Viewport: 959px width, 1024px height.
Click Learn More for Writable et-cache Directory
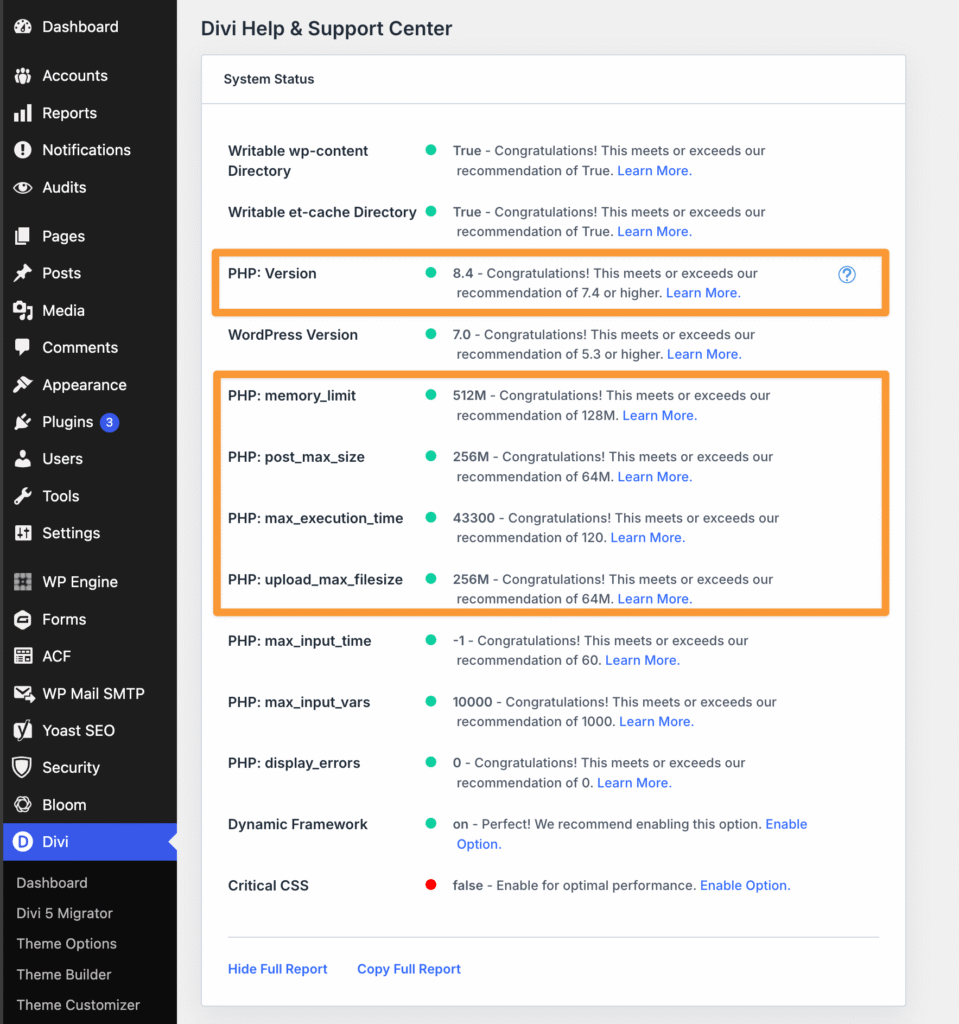pos(654,232)
